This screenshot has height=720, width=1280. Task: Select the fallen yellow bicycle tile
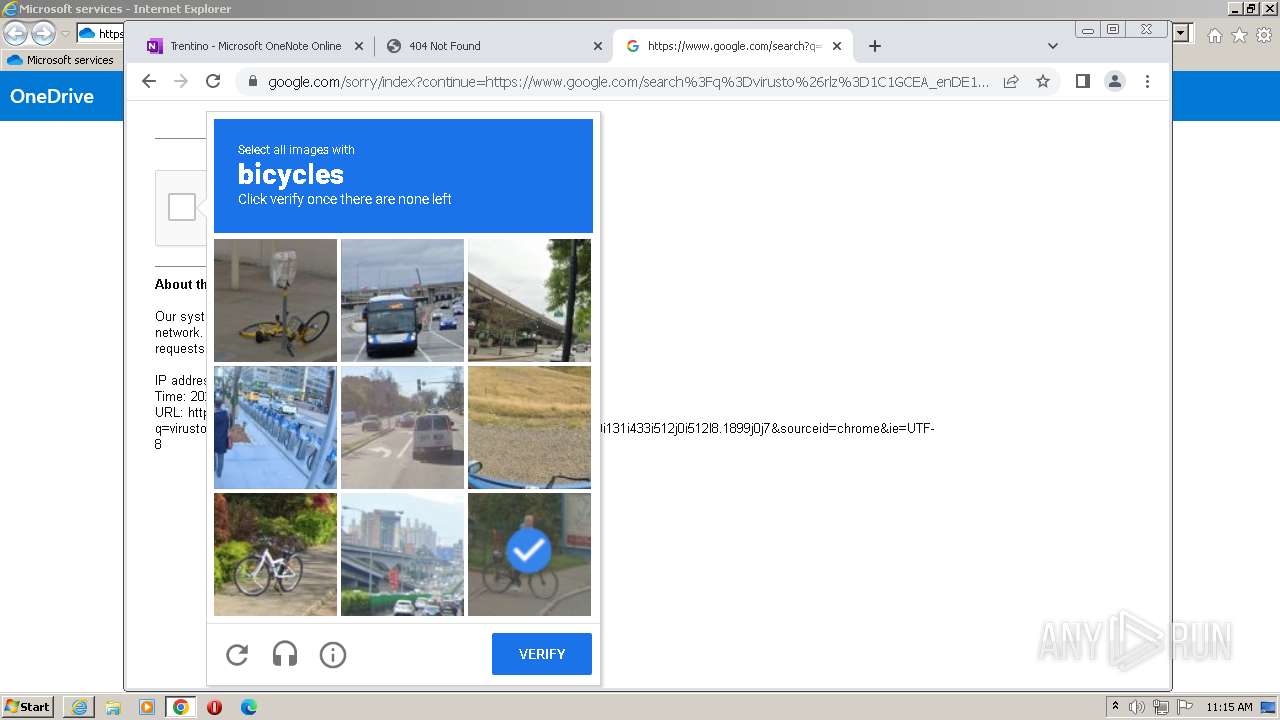coord(275,300)
